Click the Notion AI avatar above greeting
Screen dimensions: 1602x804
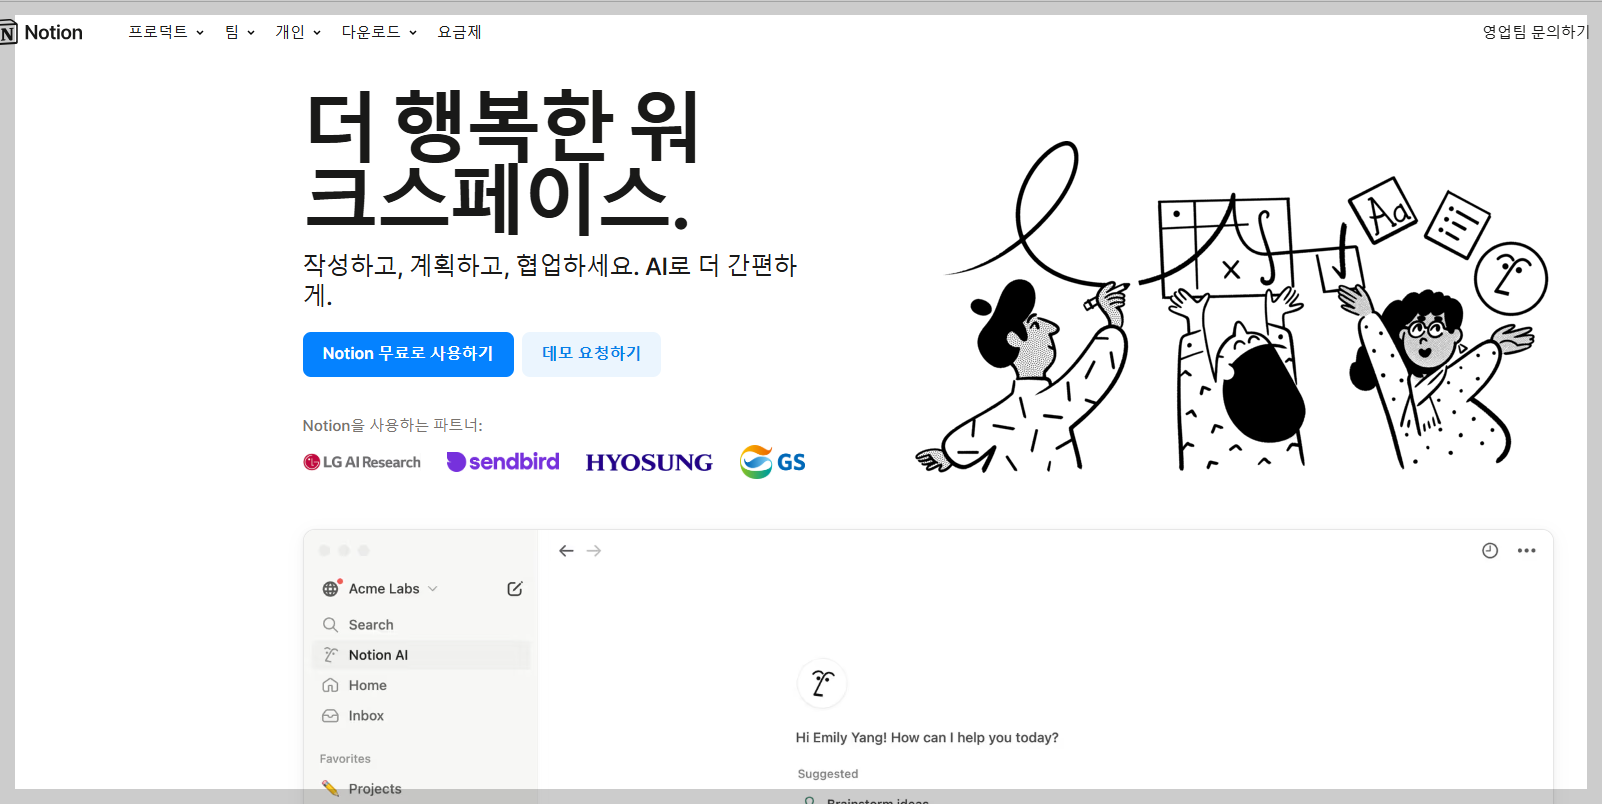pos(822,684)
